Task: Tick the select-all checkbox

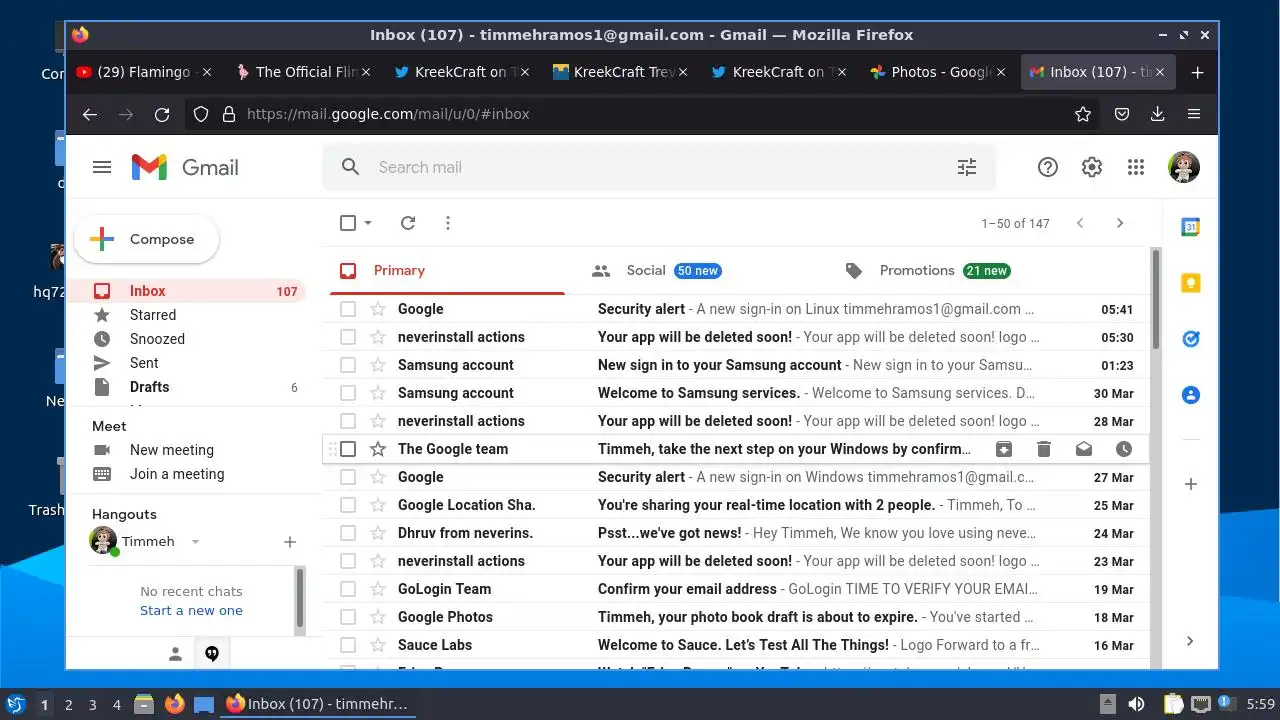Action: 348,223
